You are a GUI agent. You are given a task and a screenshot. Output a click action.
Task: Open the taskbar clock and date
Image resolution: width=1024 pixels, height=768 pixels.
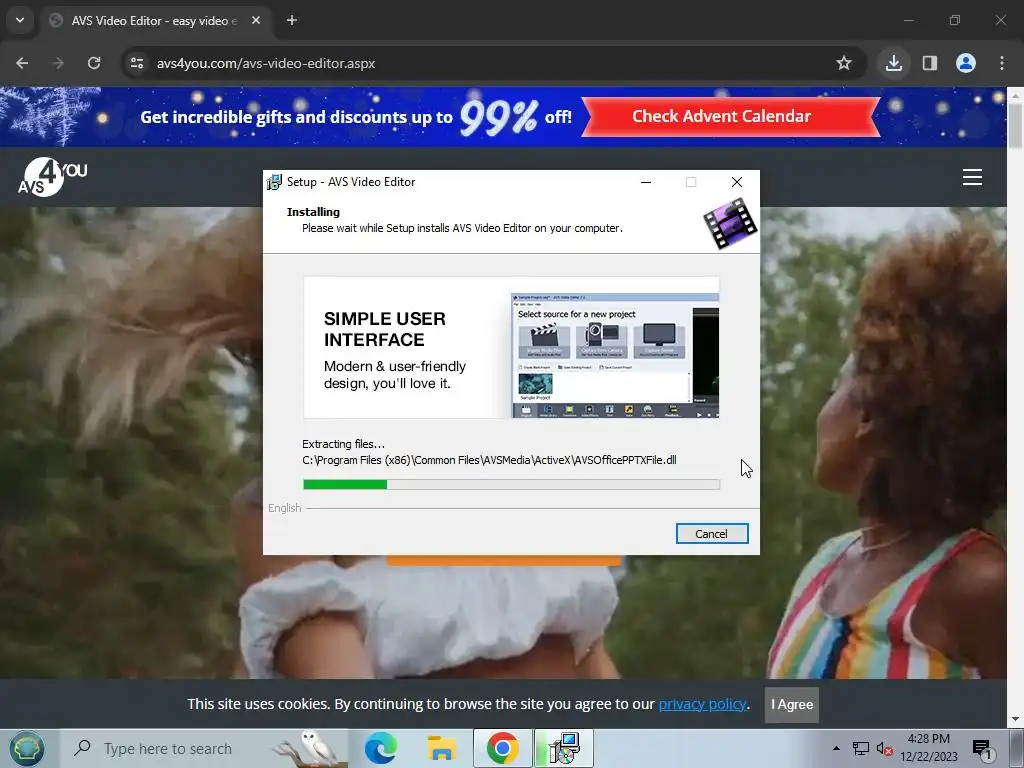929,748
